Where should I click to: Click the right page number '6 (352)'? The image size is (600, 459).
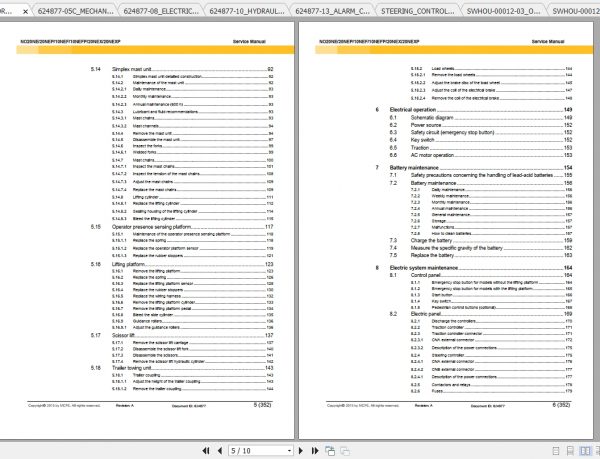click(x=561, y=405)
